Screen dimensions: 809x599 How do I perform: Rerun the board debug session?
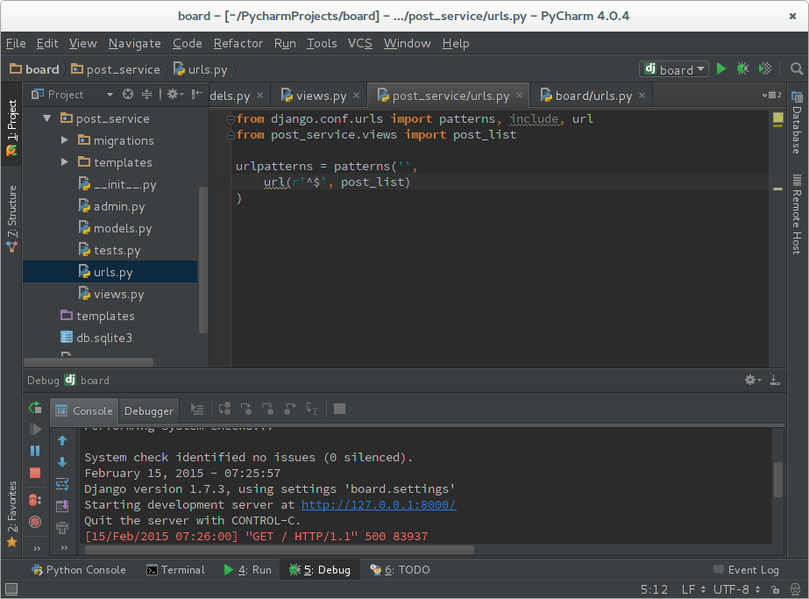(35, 408)
